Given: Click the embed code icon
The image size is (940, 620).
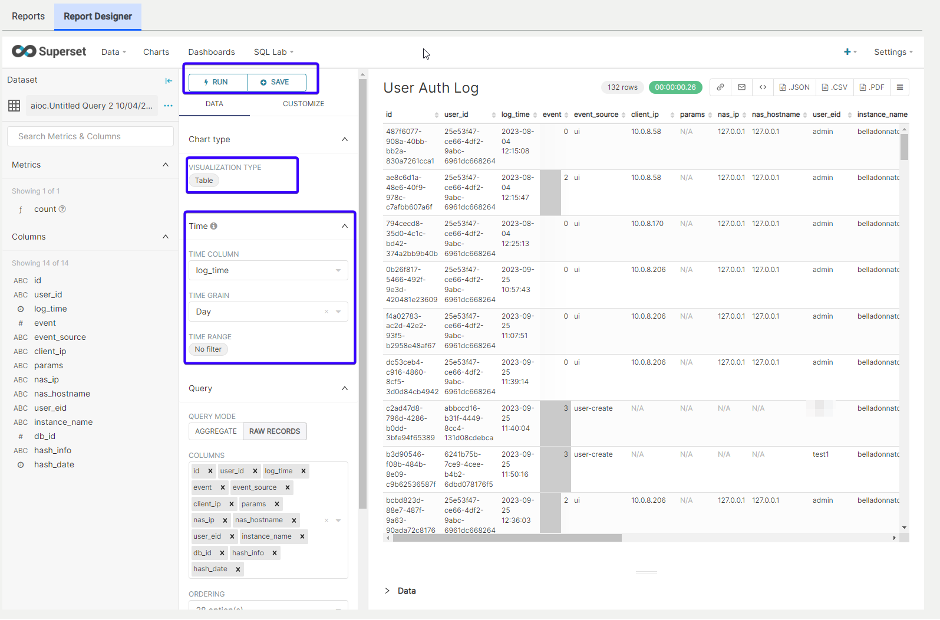Looking at the screenshot, I should click(x=763, y=87).
